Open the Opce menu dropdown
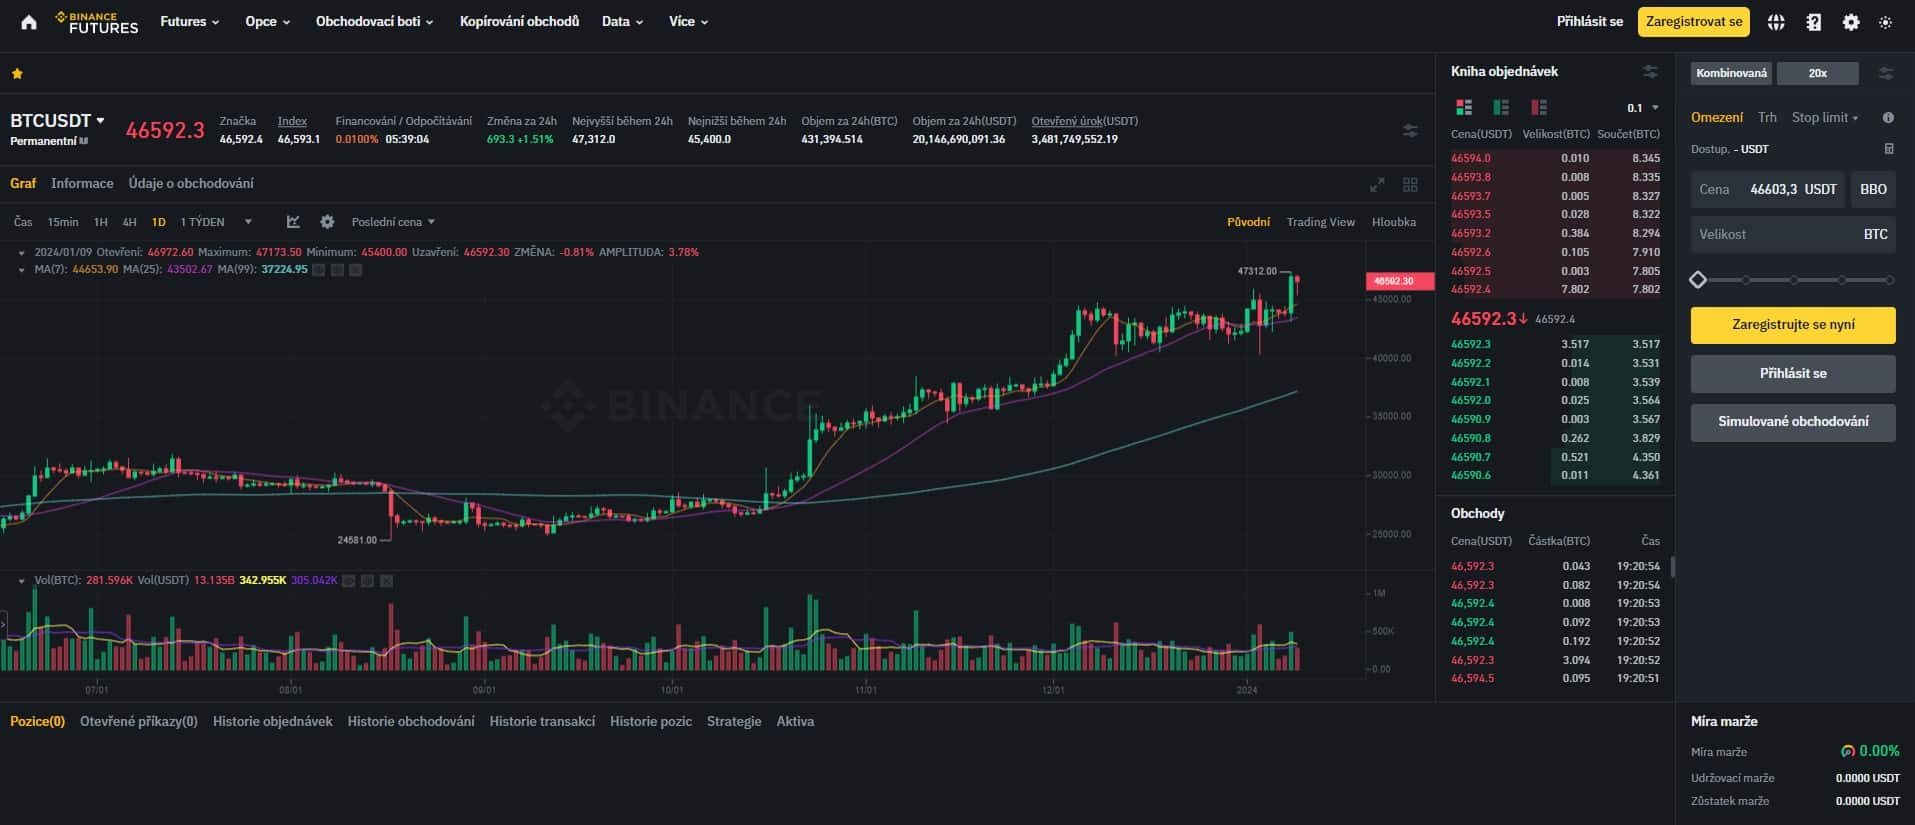This screenshot has width=1915, height=825. click(268, 21)
